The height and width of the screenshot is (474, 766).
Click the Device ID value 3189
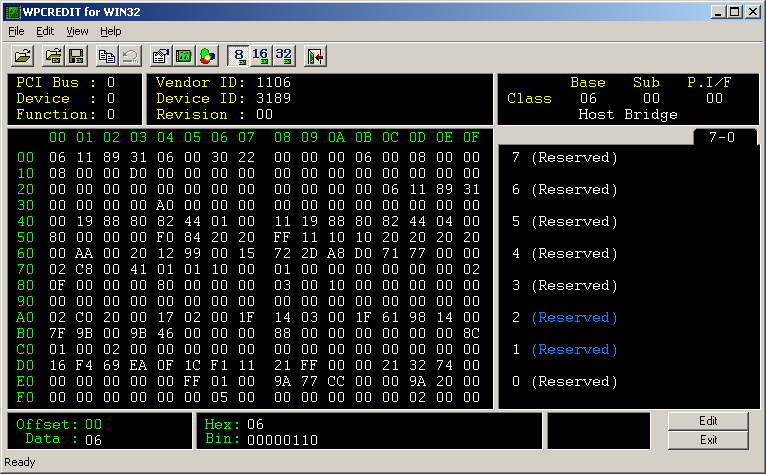point(274,98)
